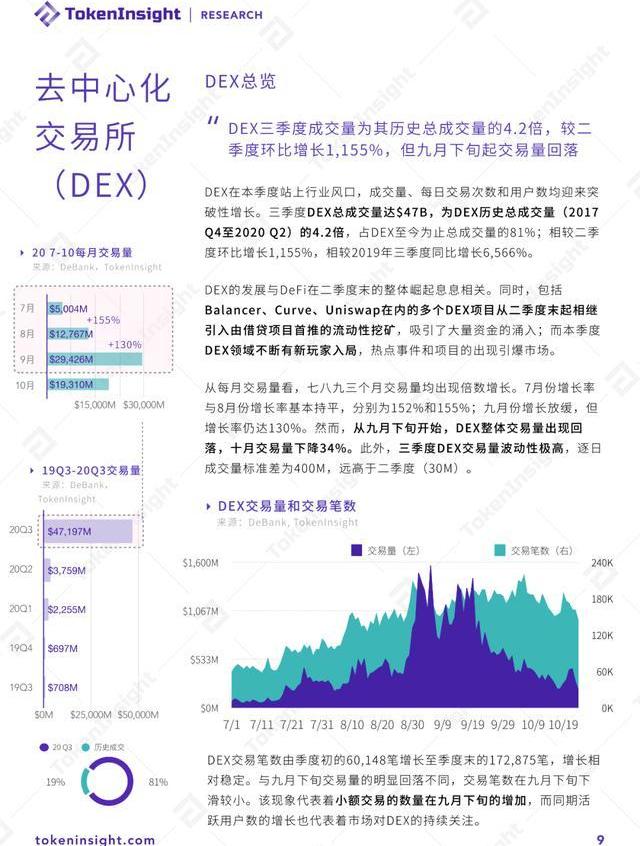Click the 交易笔数 (右) legend label
The image size is (640, 846).
pyautogui.click(x=542, y=551)
